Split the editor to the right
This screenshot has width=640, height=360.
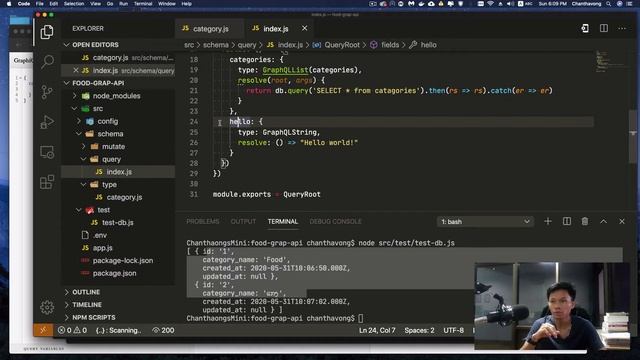(604, 28)
